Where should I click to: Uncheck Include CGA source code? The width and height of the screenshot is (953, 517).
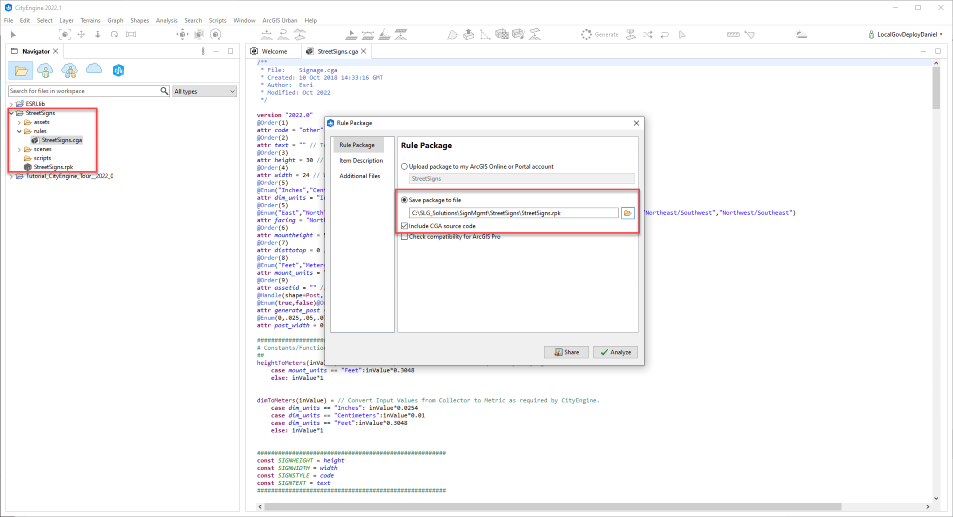[x=404, y=226]
